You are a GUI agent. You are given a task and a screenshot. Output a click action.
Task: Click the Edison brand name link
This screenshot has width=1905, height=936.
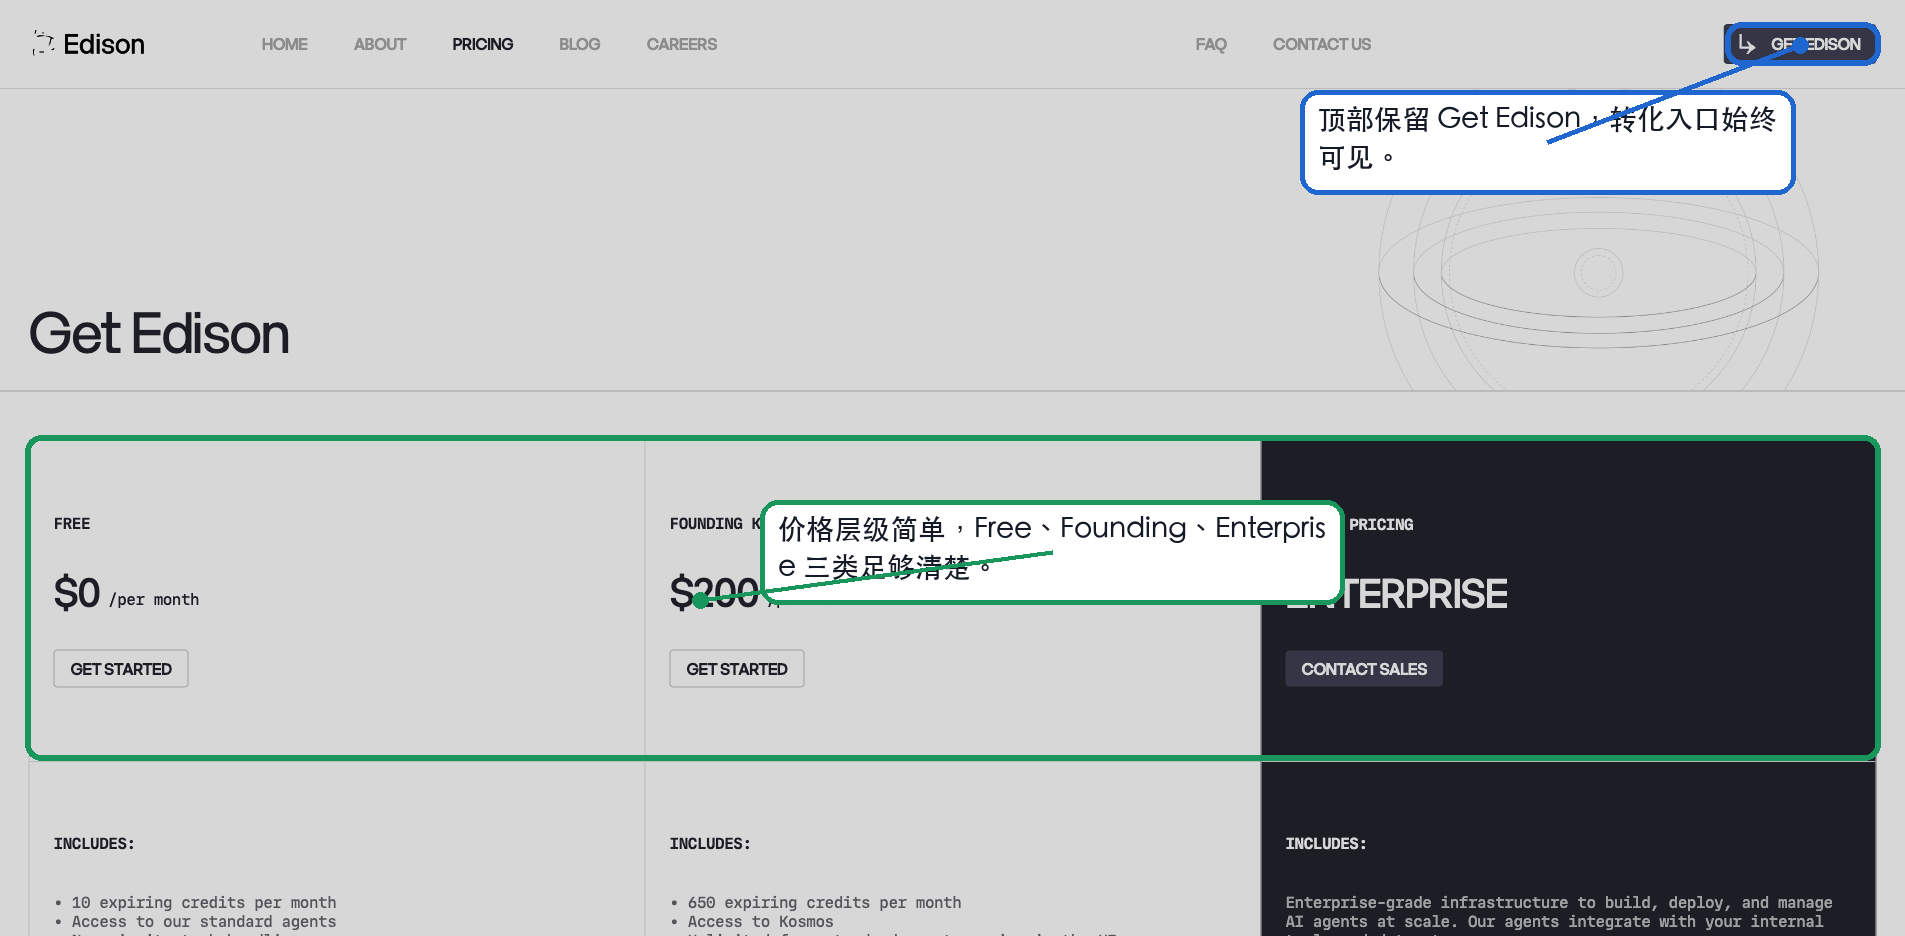click(104, 44)
